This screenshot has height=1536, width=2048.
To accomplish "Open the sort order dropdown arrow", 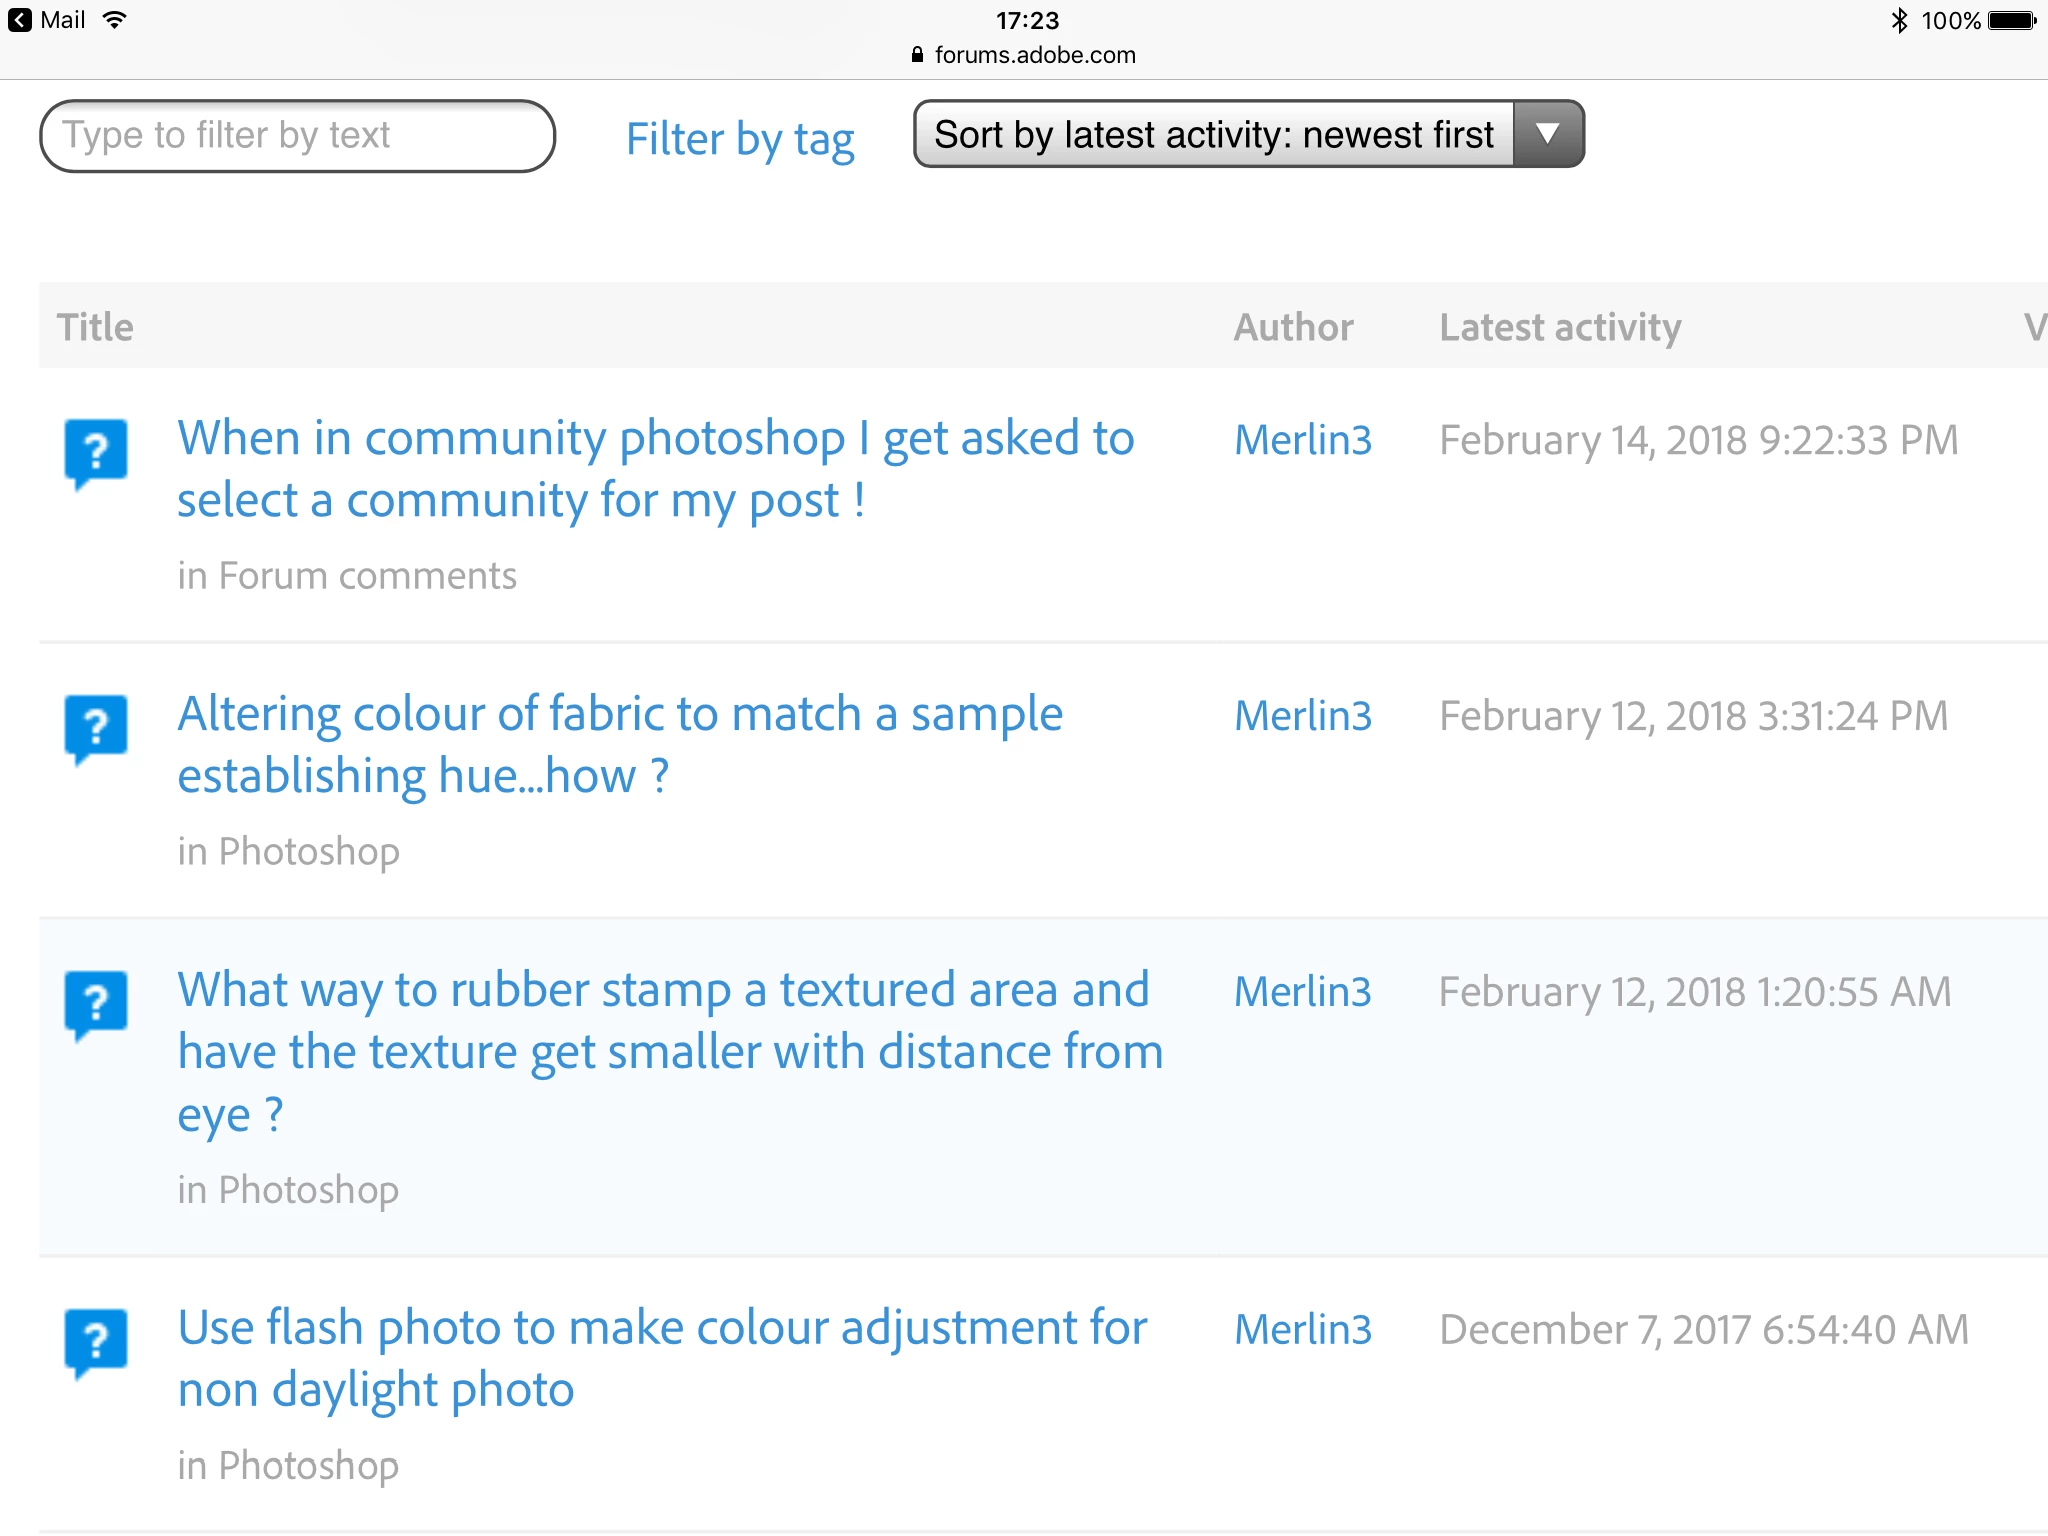I will (1547, 133).
